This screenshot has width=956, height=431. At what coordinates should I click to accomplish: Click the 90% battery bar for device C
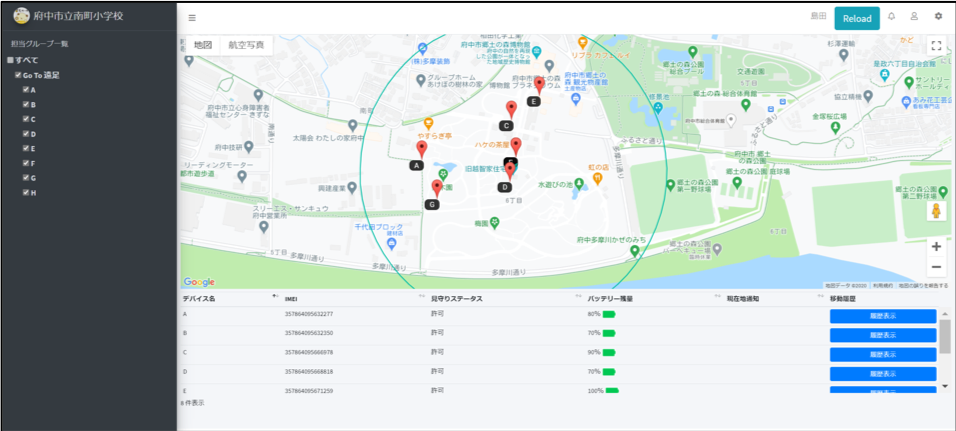[x=609, y=352]
